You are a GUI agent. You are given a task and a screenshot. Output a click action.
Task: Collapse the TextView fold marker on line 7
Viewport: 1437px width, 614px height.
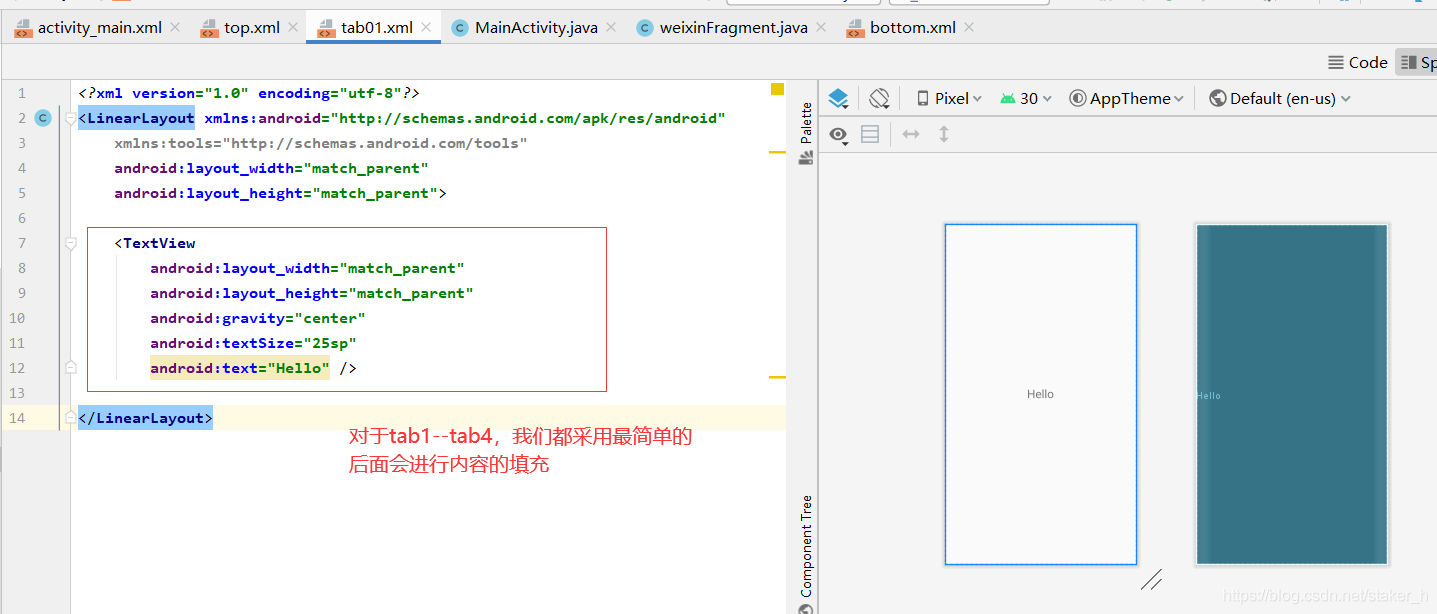[70, 243]
